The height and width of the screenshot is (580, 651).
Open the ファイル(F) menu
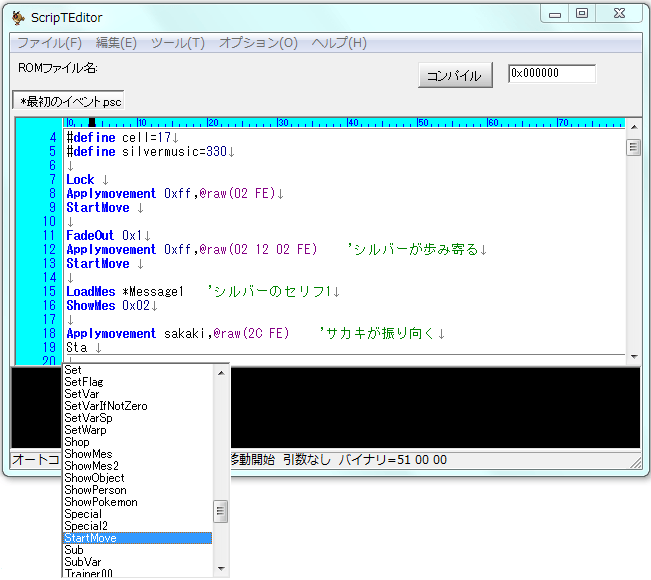point(49,43)
